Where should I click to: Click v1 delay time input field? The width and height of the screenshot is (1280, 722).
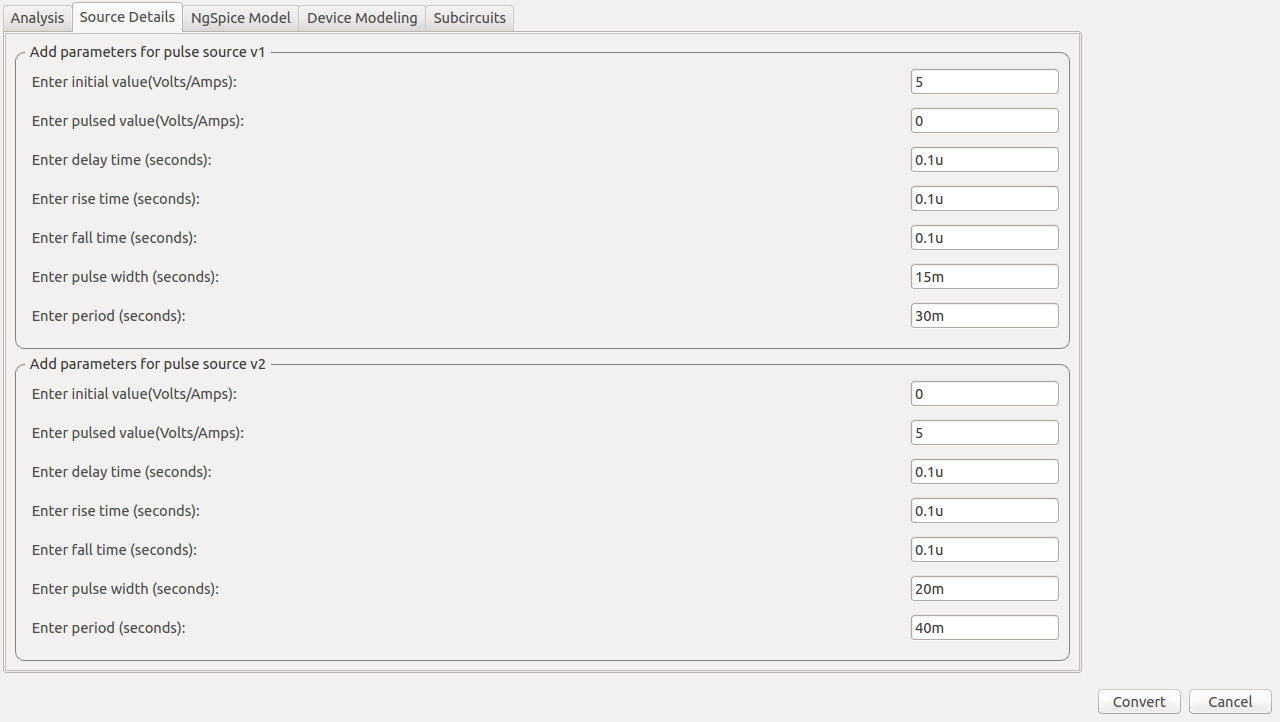point(984,160)
